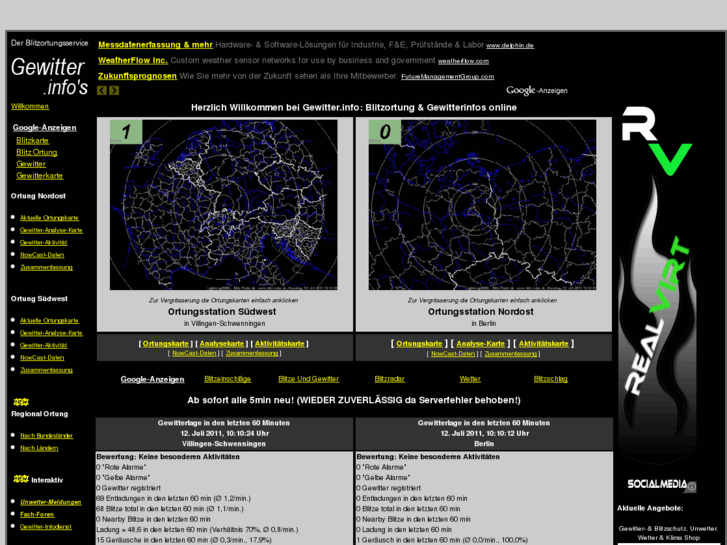The image size is (727, 545).
Task: Open the Messdatenerfassung & mehr ad
Action: point(155,45)
